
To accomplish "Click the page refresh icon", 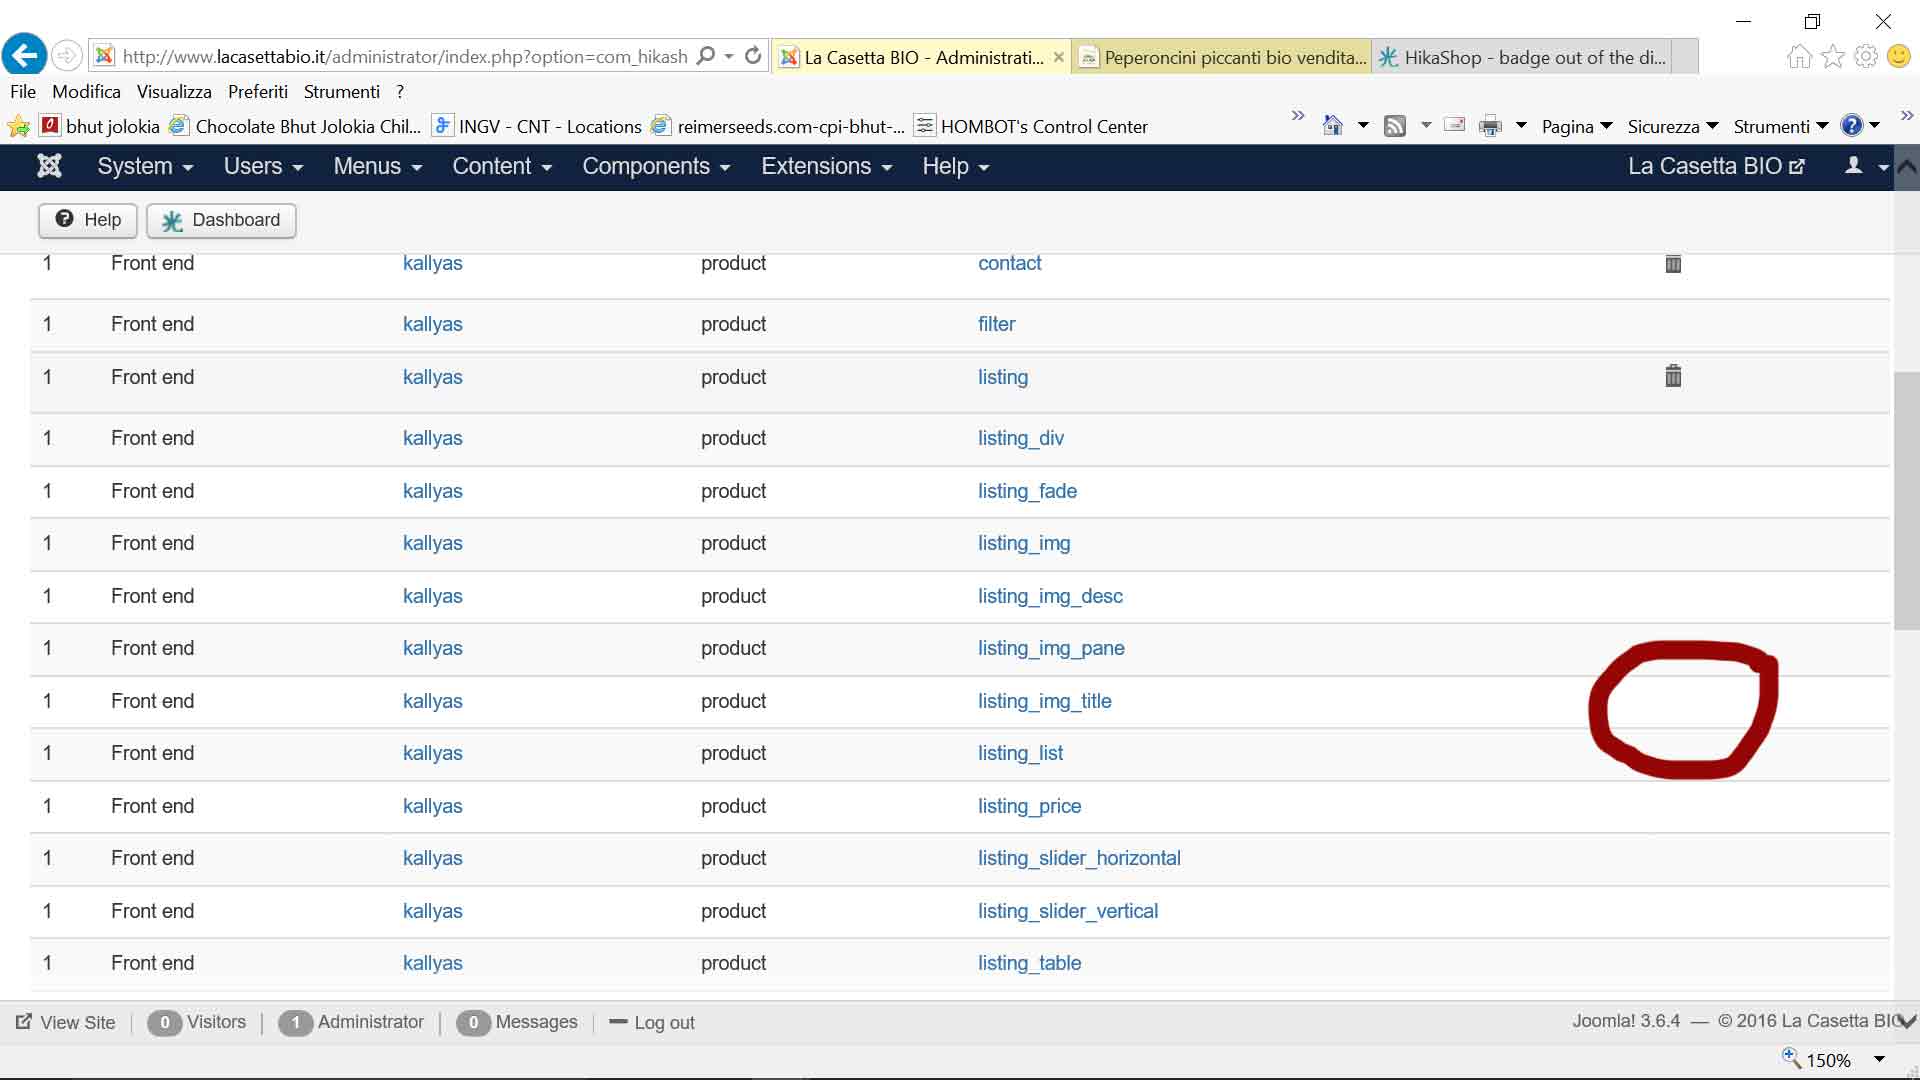I will (753, 56).
